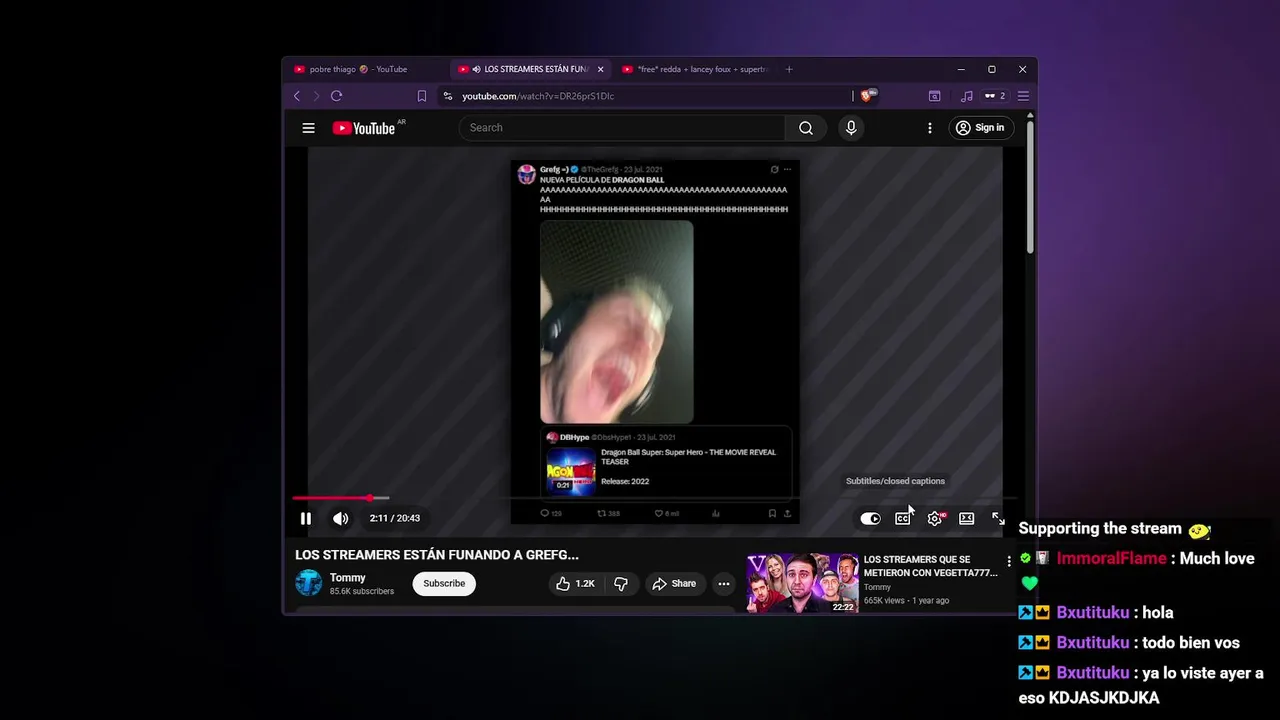Toggle the autoplay switch in the player
Screen dimensions: 1280x720
pos(871,518)
